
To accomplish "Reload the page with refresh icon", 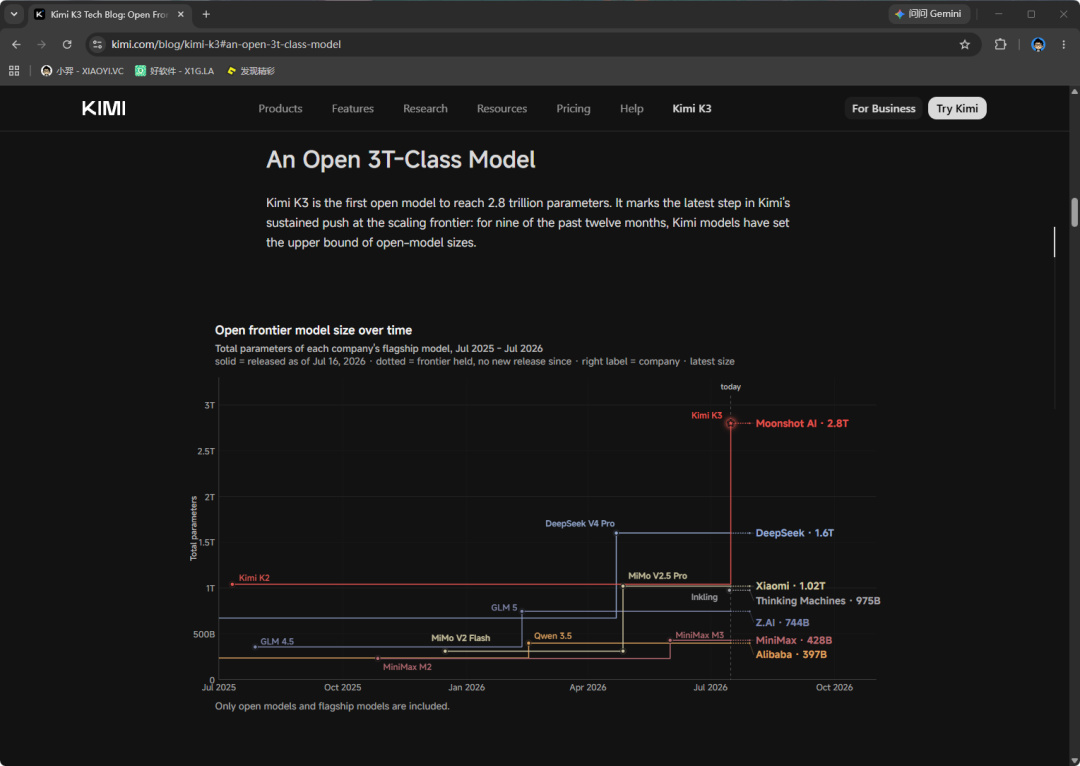I will [67, 44].
